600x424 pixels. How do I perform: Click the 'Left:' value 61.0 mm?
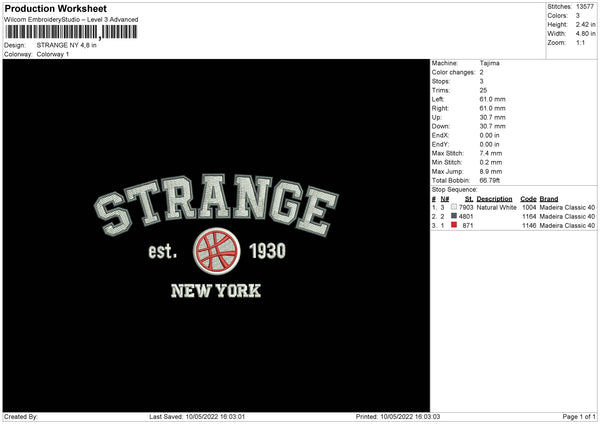tap(492, 99)
